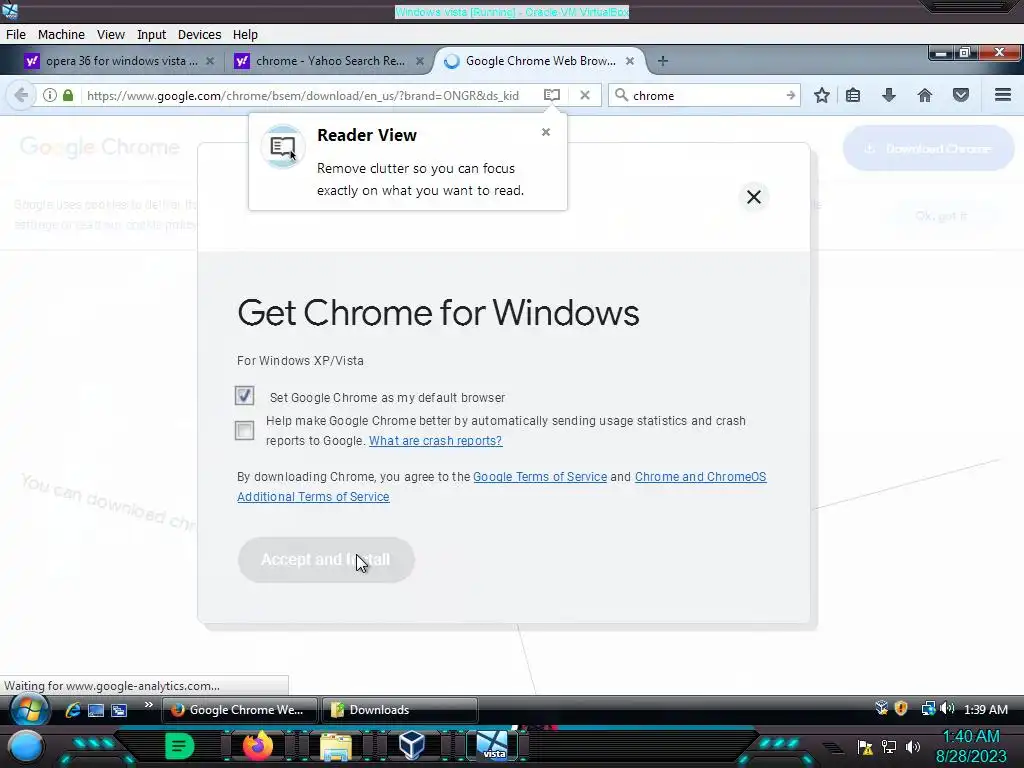This screenshot has height=768, width=1024.
Task: Open the VirtualBox Devices menu
Action: coord(199,35)
